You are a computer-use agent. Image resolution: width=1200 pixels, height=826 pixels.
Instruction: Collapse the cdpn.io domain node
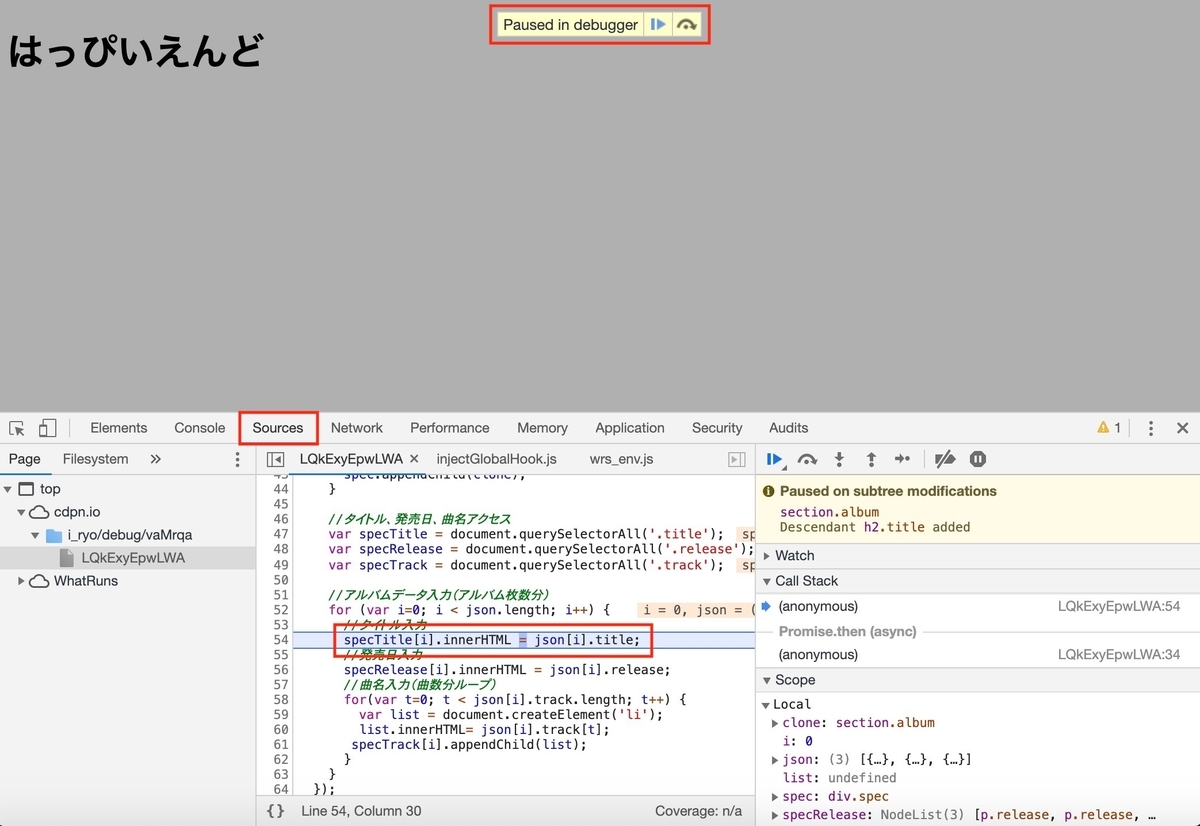coord(23,512)
